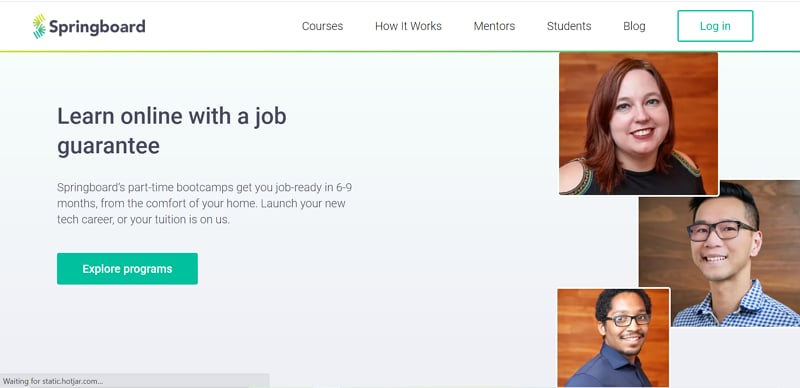Go to the Mentors page
800x388 pixels.
point(494,26)
